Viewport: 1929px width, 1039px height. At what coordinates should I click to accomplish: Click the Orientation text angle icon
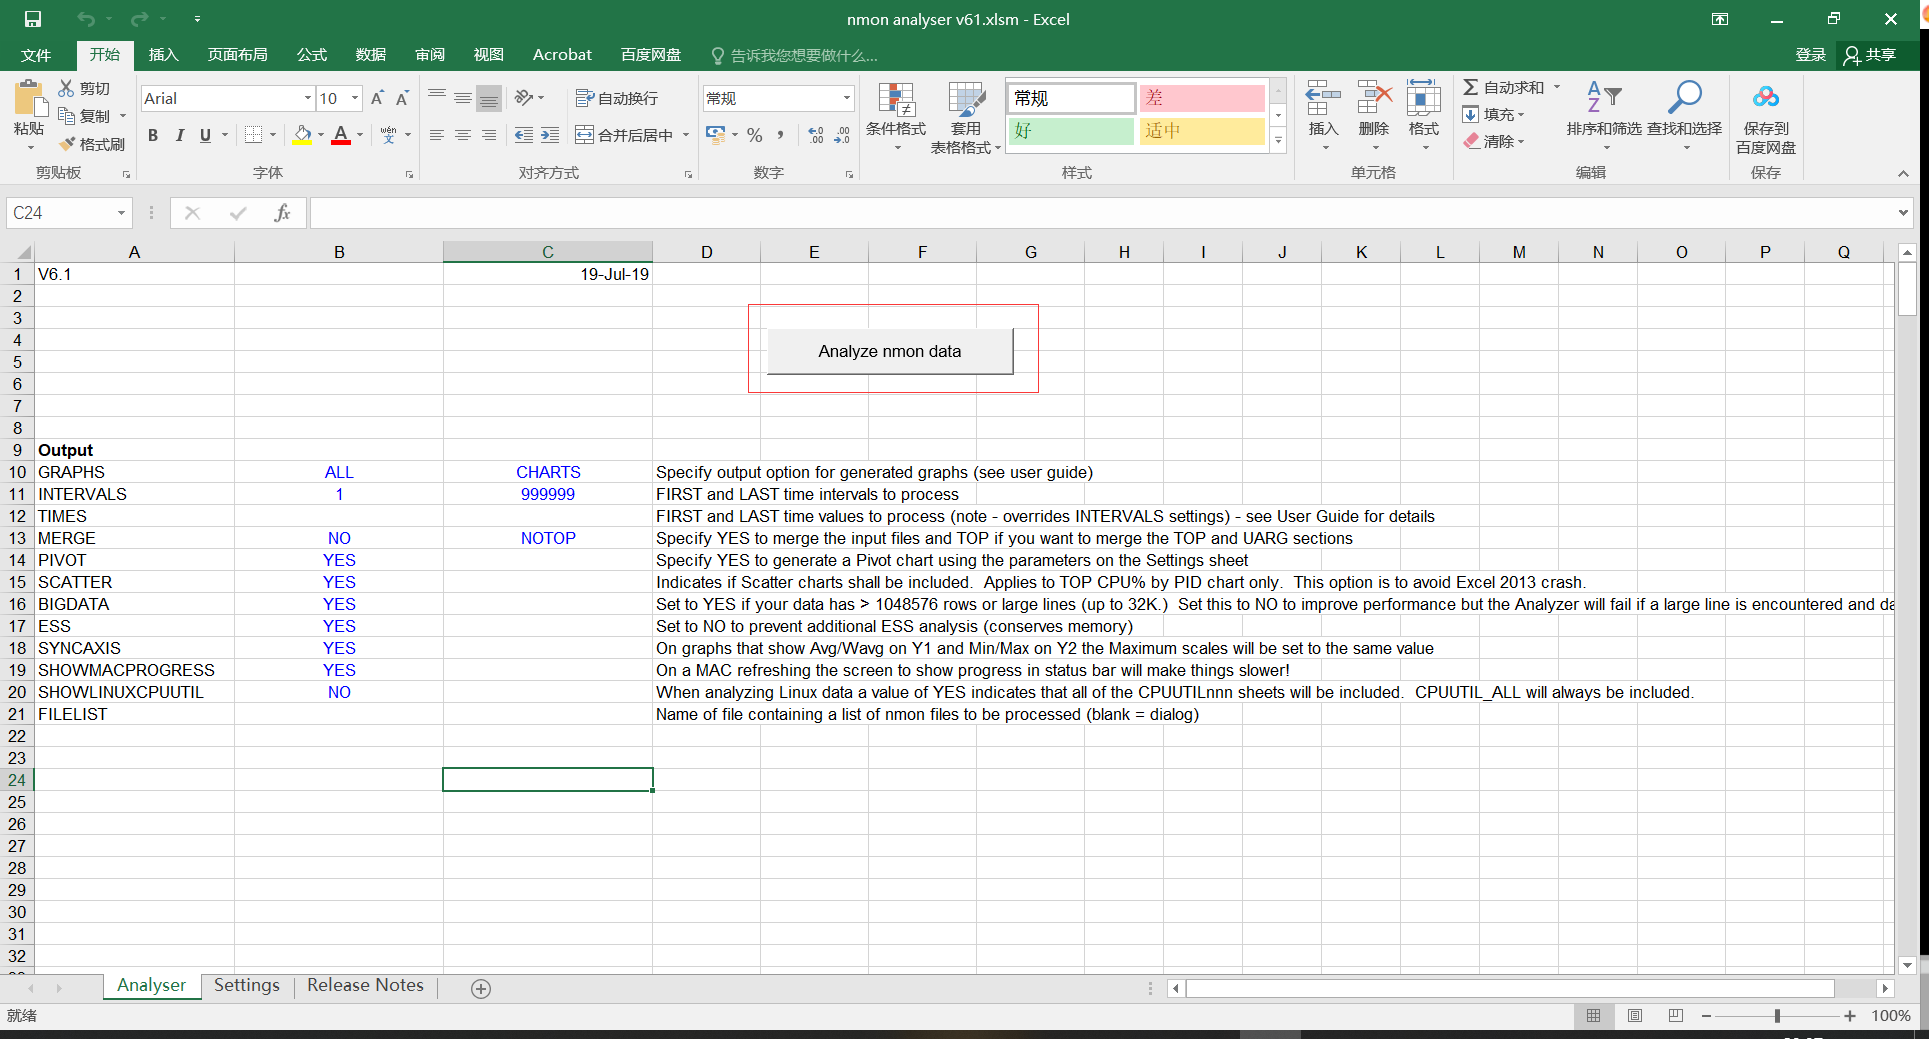(524, 98)
